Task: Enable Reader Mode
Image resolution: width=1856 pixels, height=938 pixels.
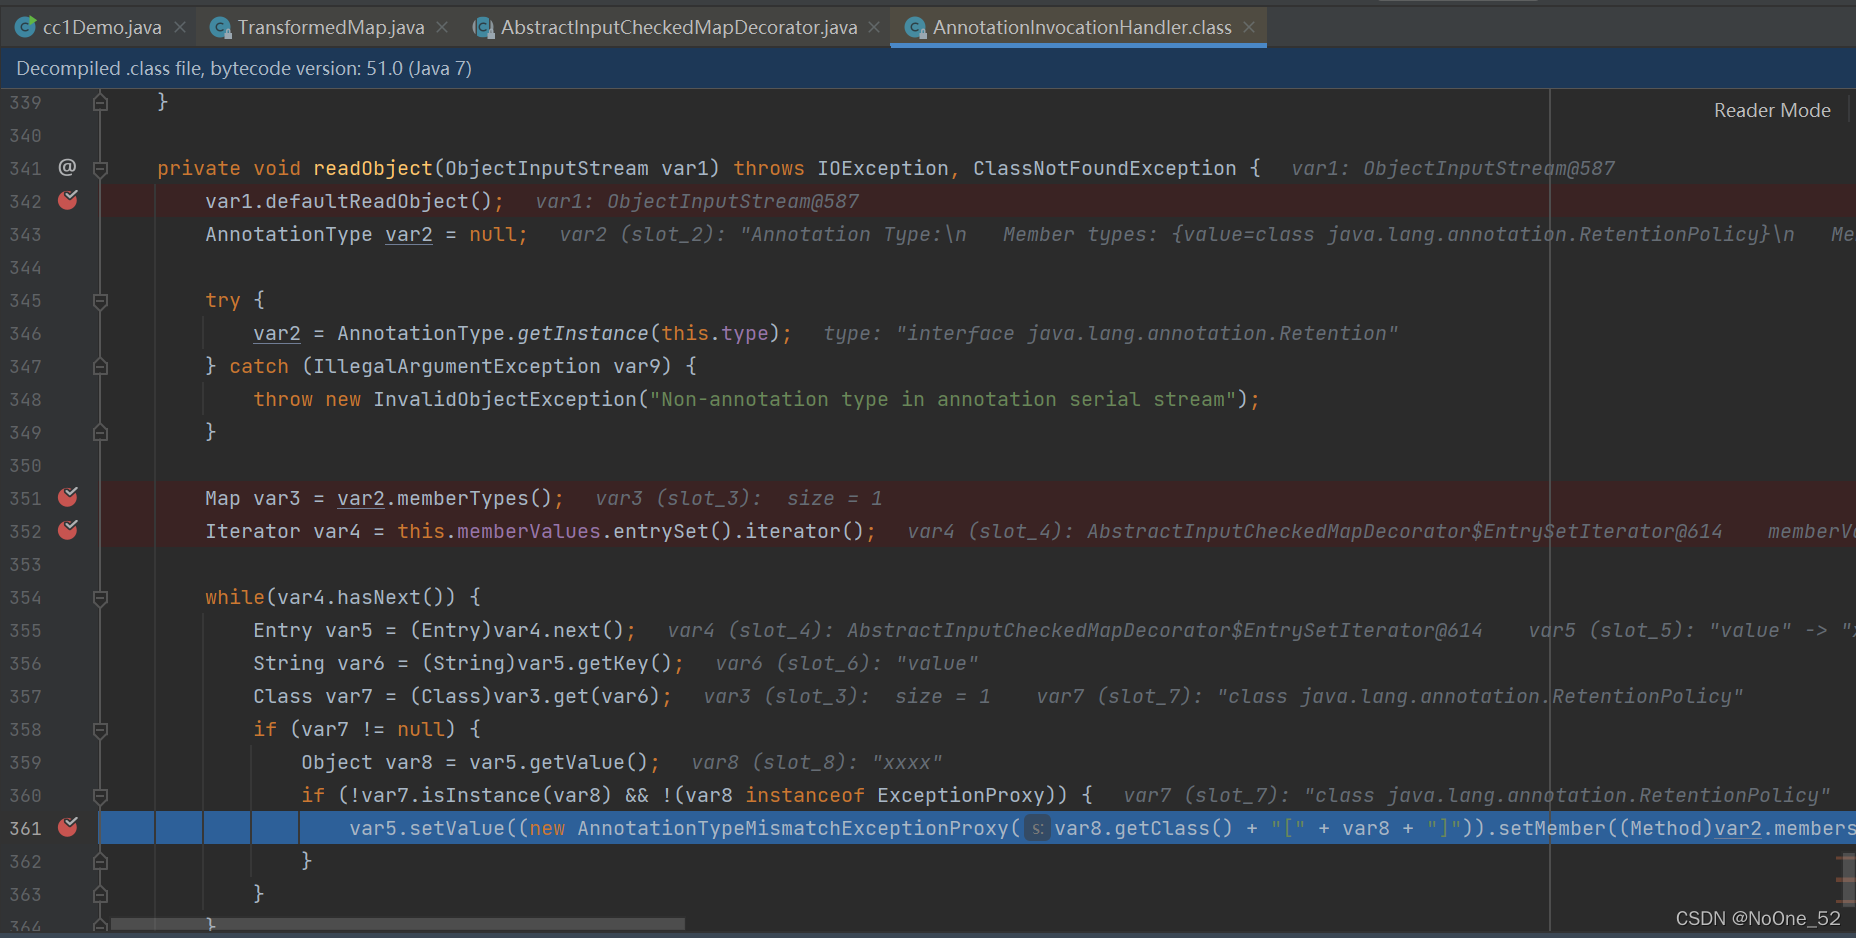Action: click(1772, 110)
